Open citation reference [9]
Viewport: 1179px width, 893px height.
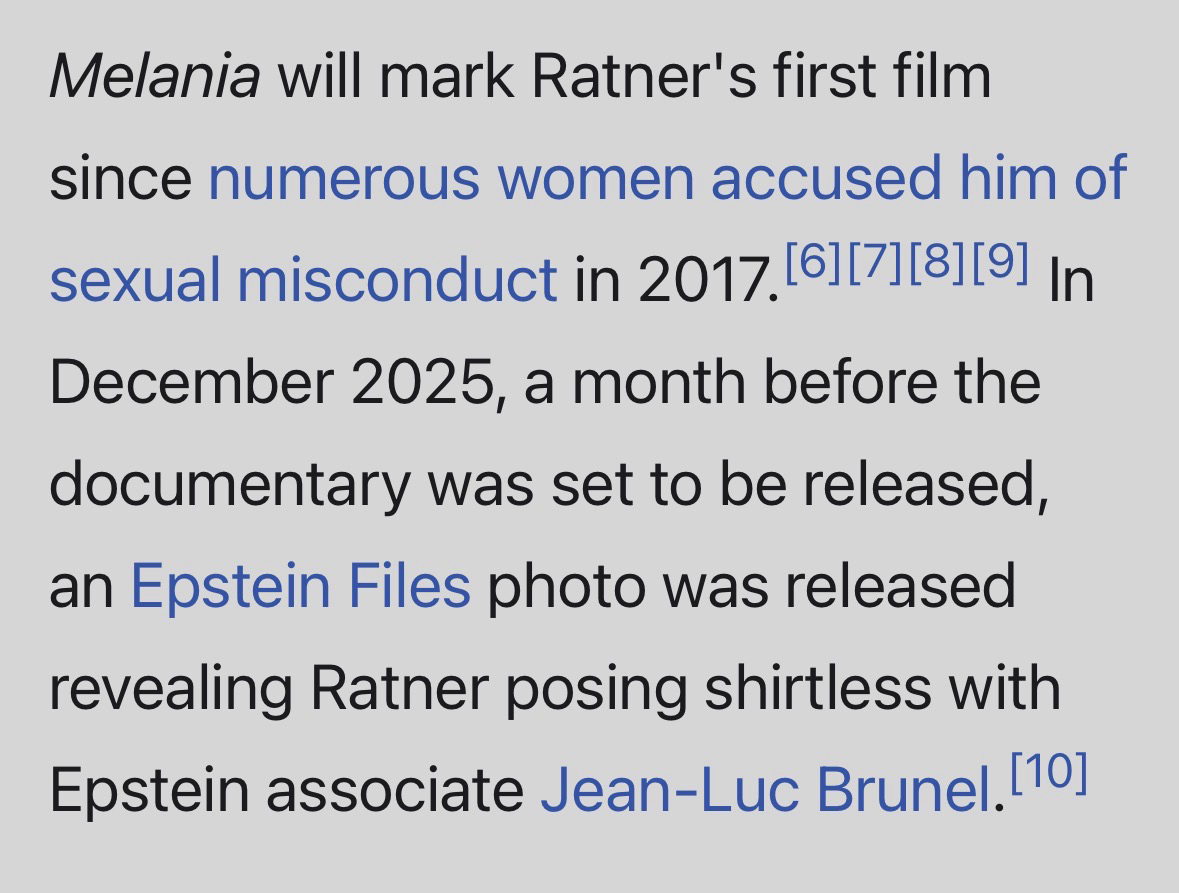click(x=1000, y=261)
